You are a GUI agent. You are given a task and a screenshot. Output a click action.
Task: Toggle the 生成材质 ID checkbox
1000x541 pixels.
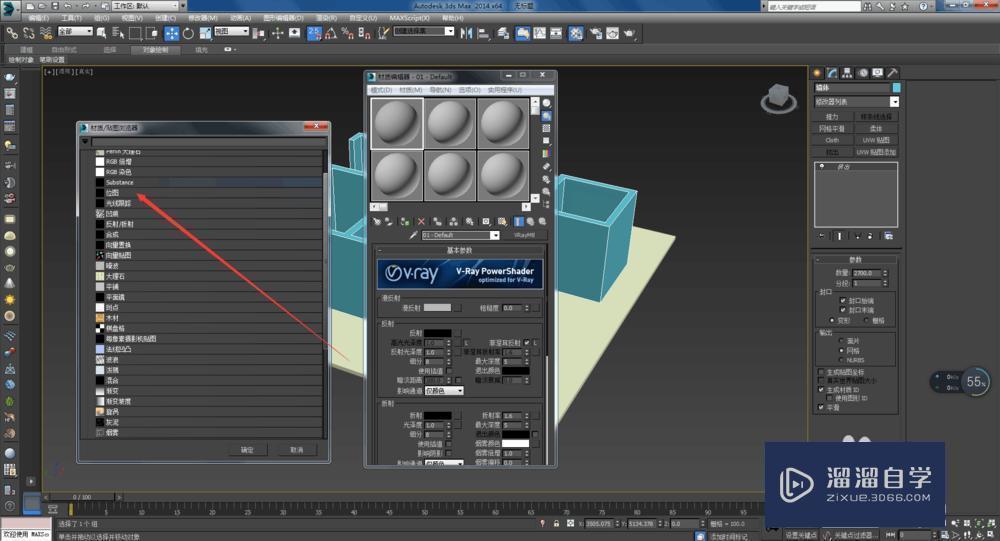[x=821, y=389]
